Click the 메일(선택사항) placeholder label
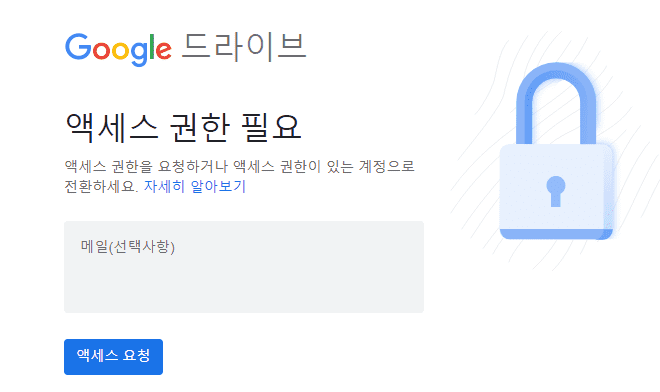660x392 pixels. 128,247
